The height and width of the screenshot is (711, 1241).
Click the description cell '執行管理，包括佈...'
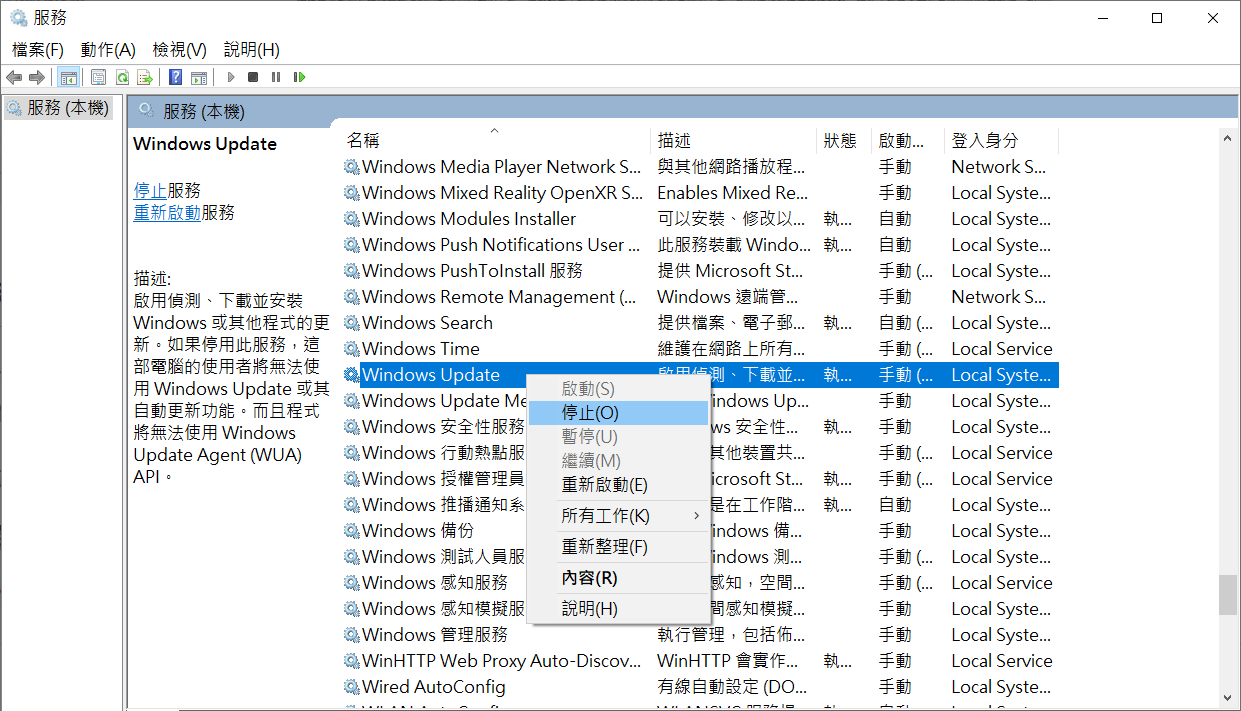coord(731,635)
